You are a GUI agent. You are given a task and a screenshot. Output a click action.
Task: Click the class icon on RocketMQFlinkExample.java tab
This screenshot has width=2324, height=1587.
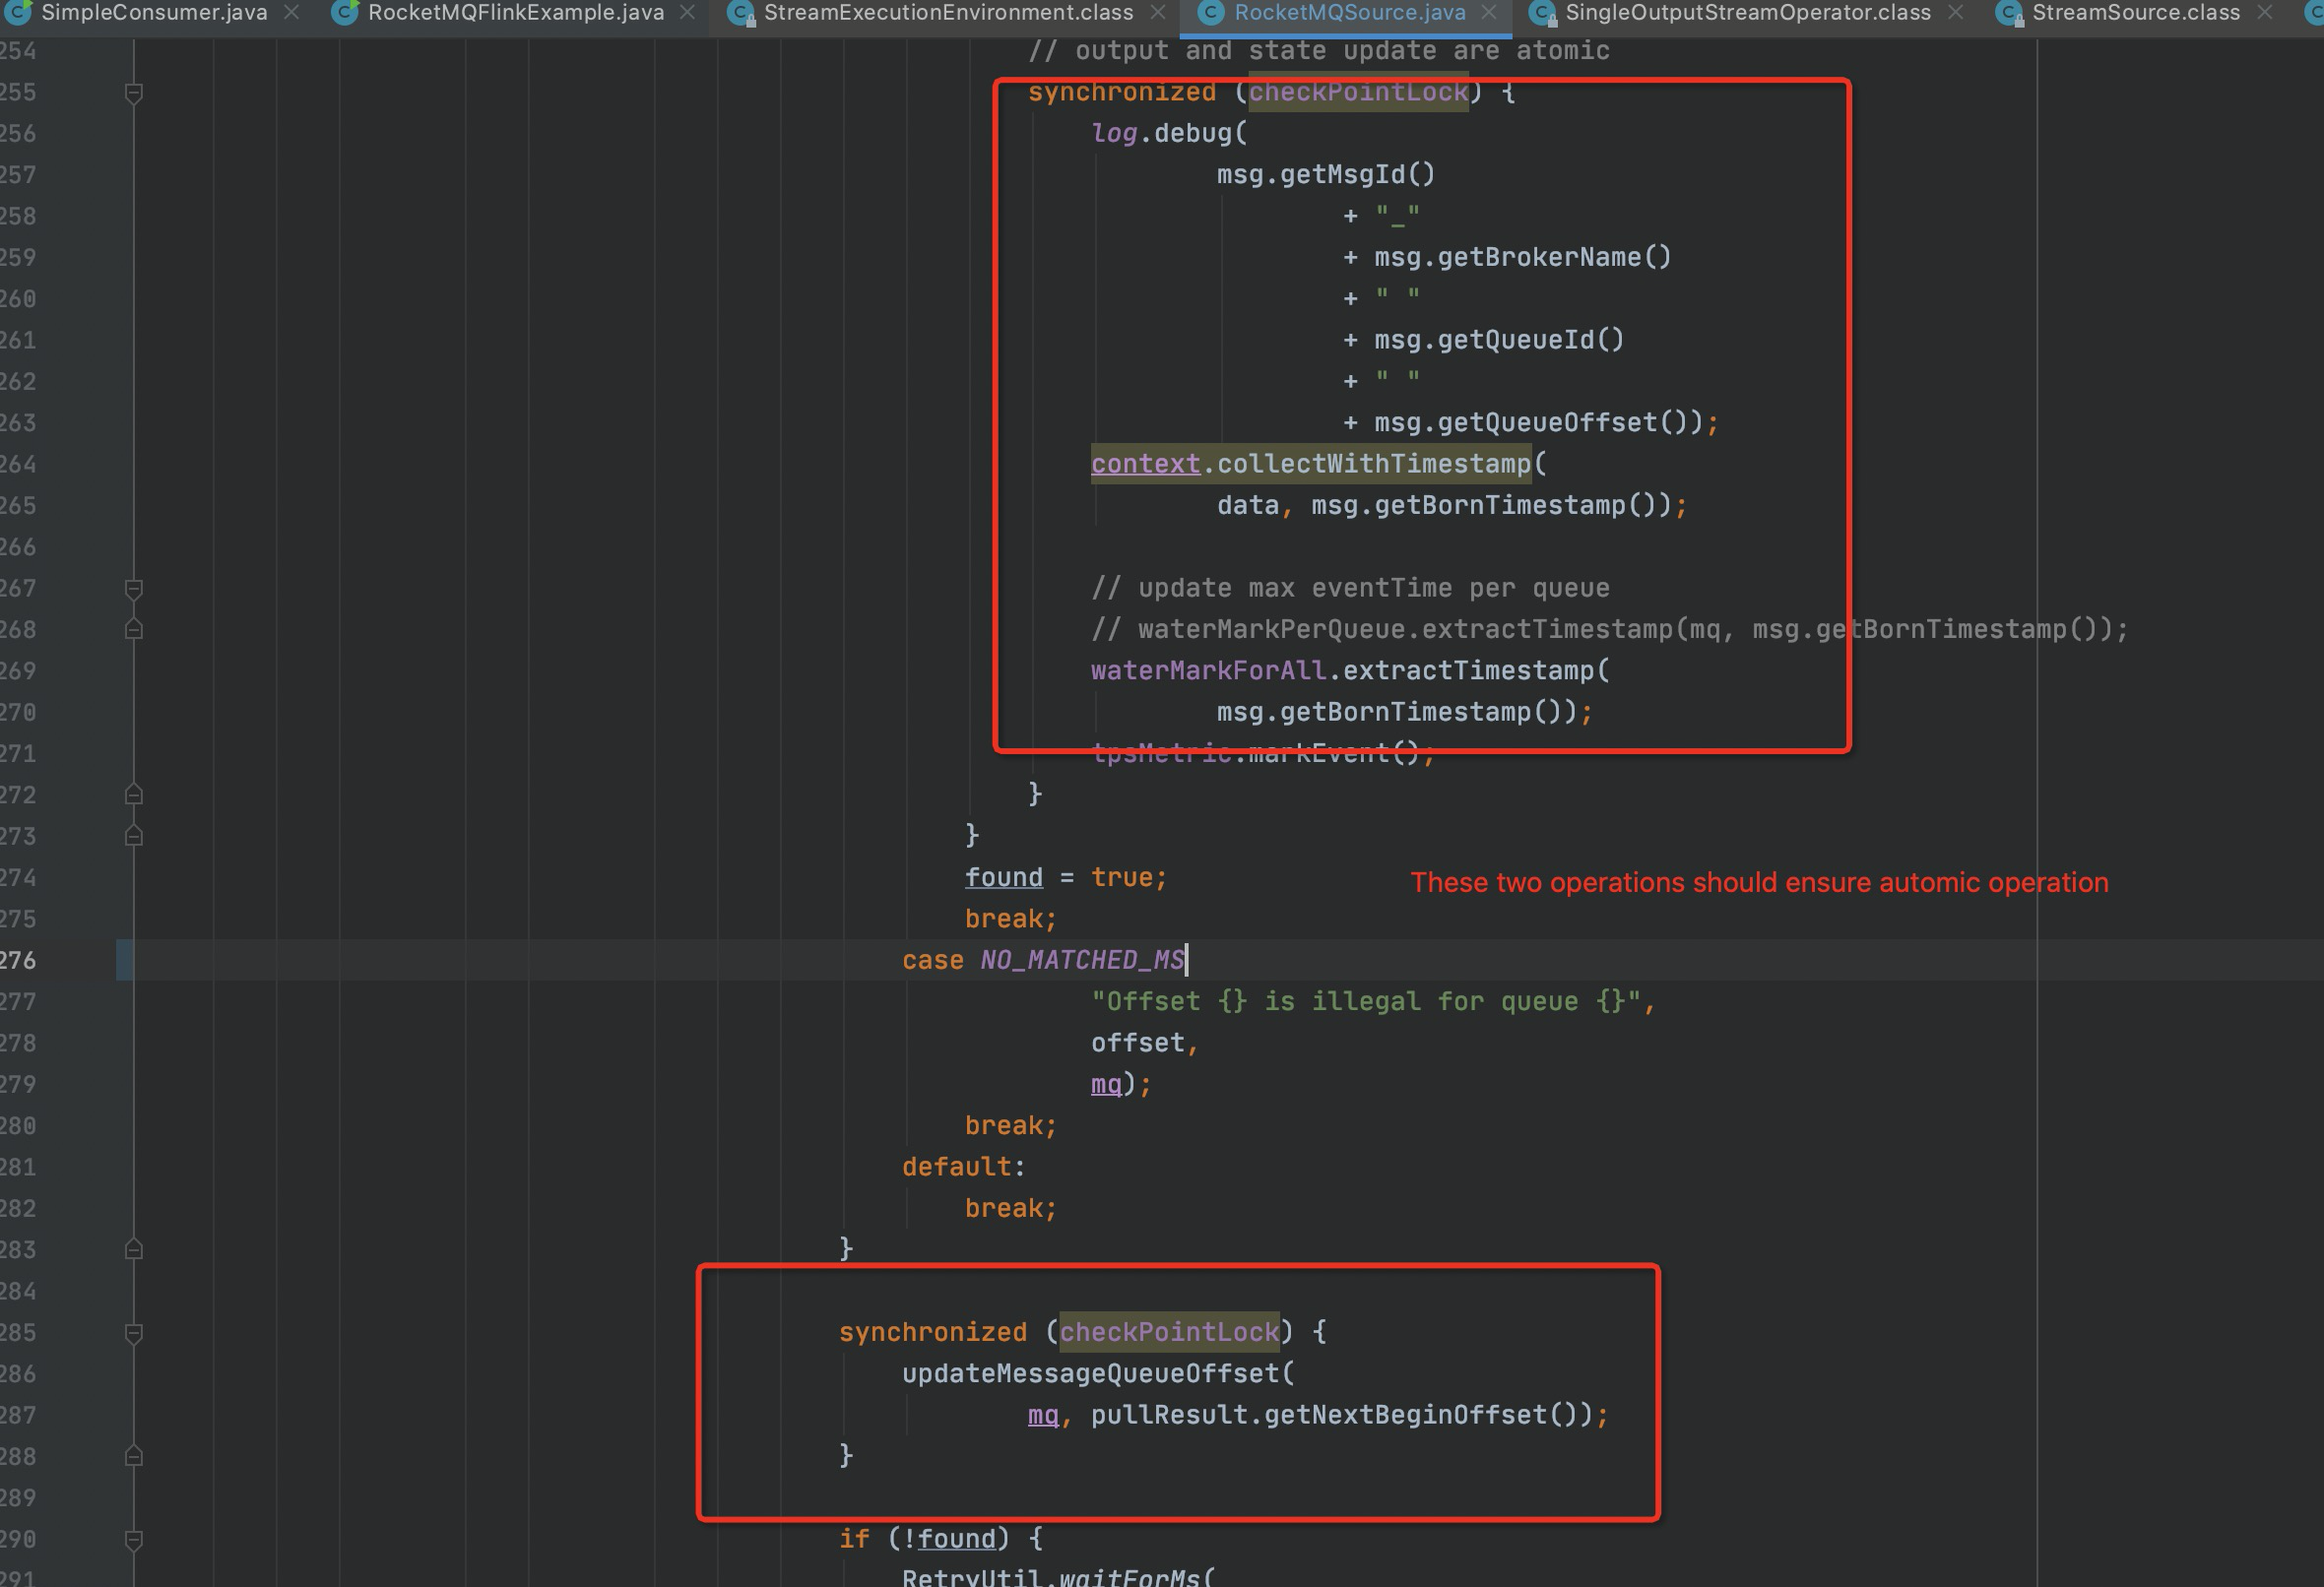[345, 13]
